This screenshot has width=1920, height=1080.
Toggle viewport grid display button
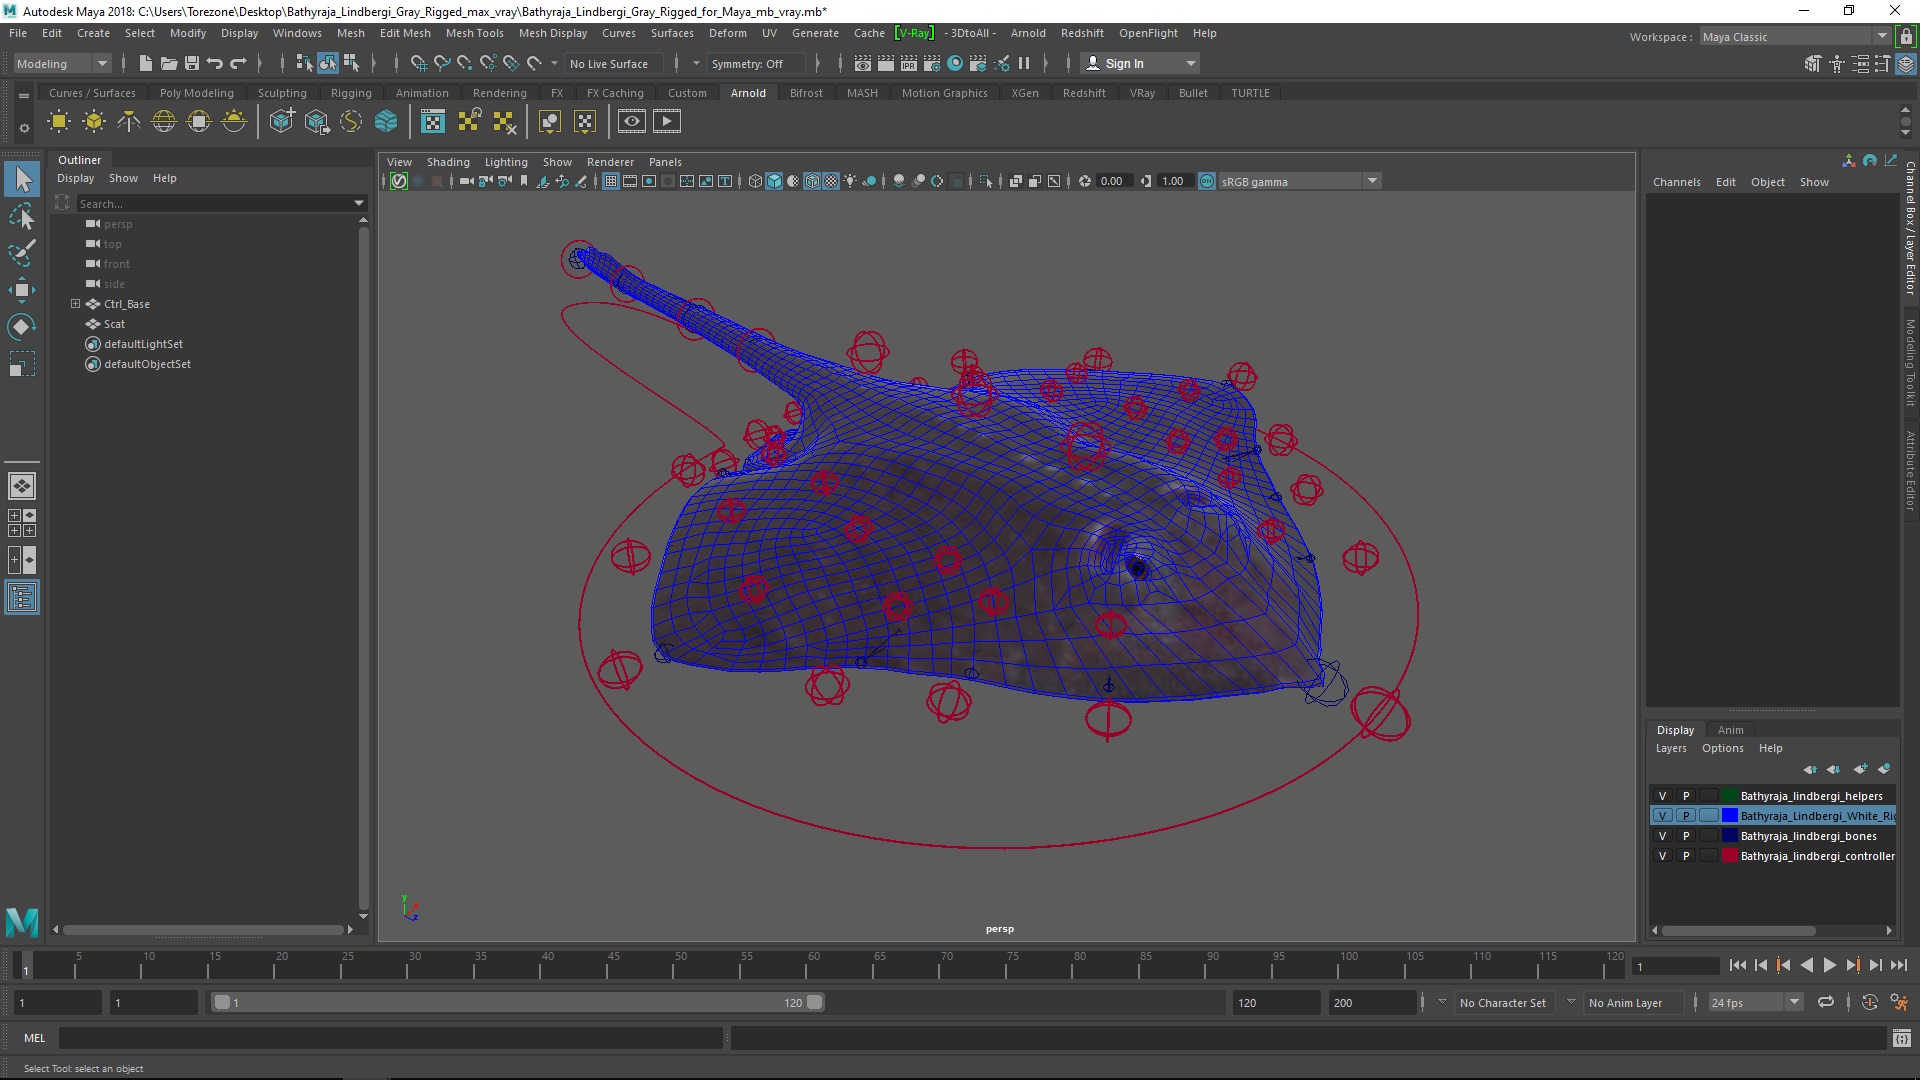tap(610, 181)
